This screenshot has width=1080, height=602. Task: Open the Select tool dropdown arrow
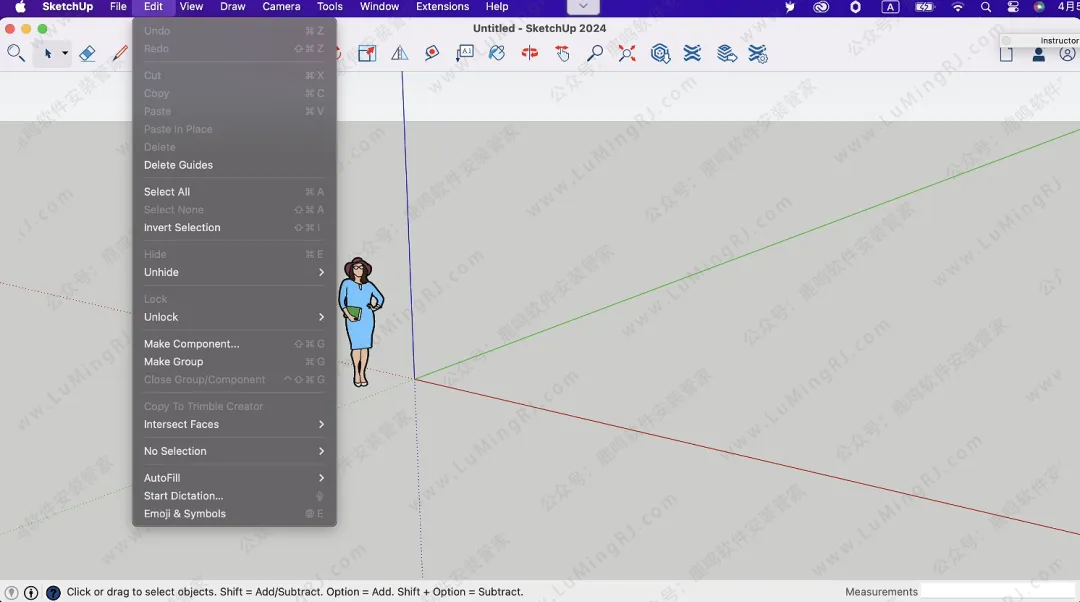pos(65,54)
